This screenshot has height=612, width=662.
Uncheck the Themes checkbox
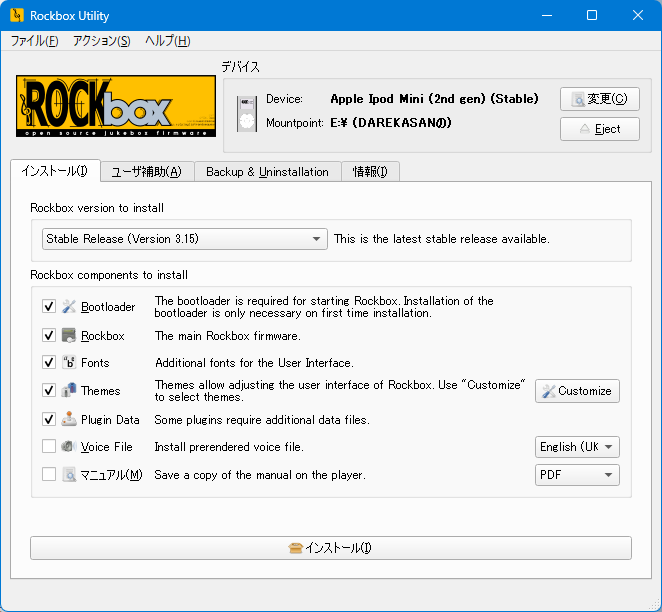click(49, 390)
